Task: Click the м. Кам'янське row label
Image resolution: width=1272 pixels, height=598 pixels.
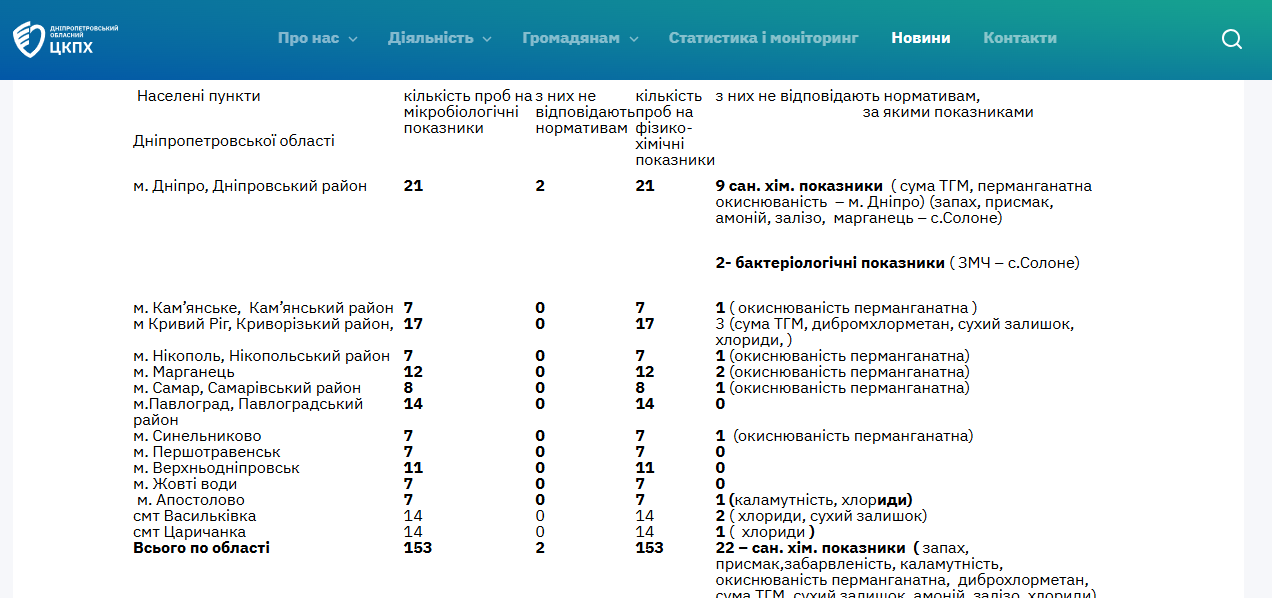Action: [x=186, y=308]
